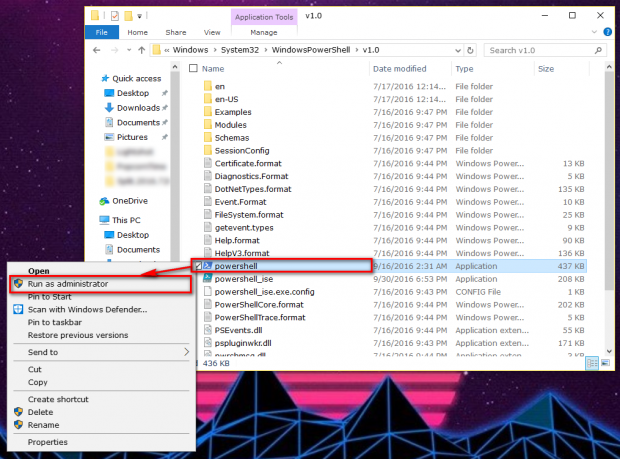Click the File tab button

[x=102, y=32]
